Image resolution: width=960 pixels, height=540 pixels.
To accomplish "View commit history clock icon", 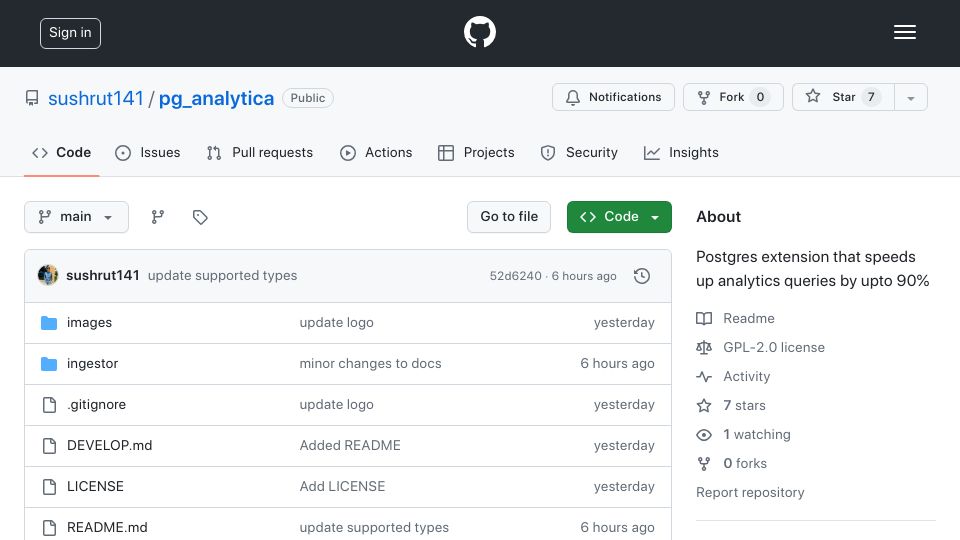I will (642, 276).
